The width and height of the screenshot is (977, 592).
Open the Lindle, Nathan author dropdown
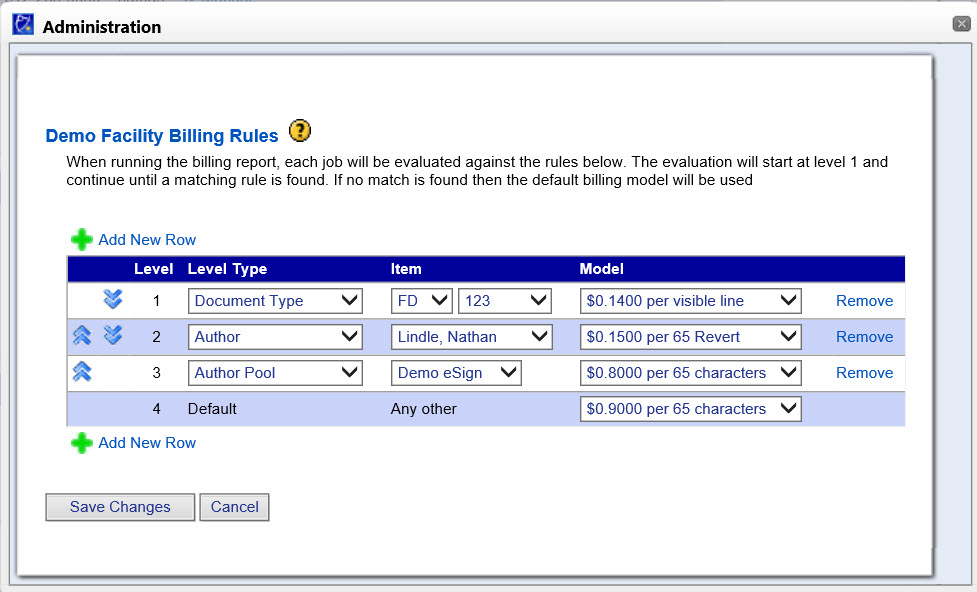tap(471, 337)
